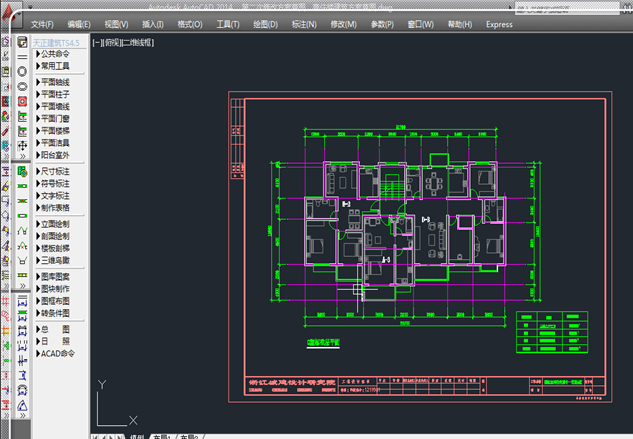633x439 pixels.
Task: Select the circular ring tool icon
Action: (22, 72)
